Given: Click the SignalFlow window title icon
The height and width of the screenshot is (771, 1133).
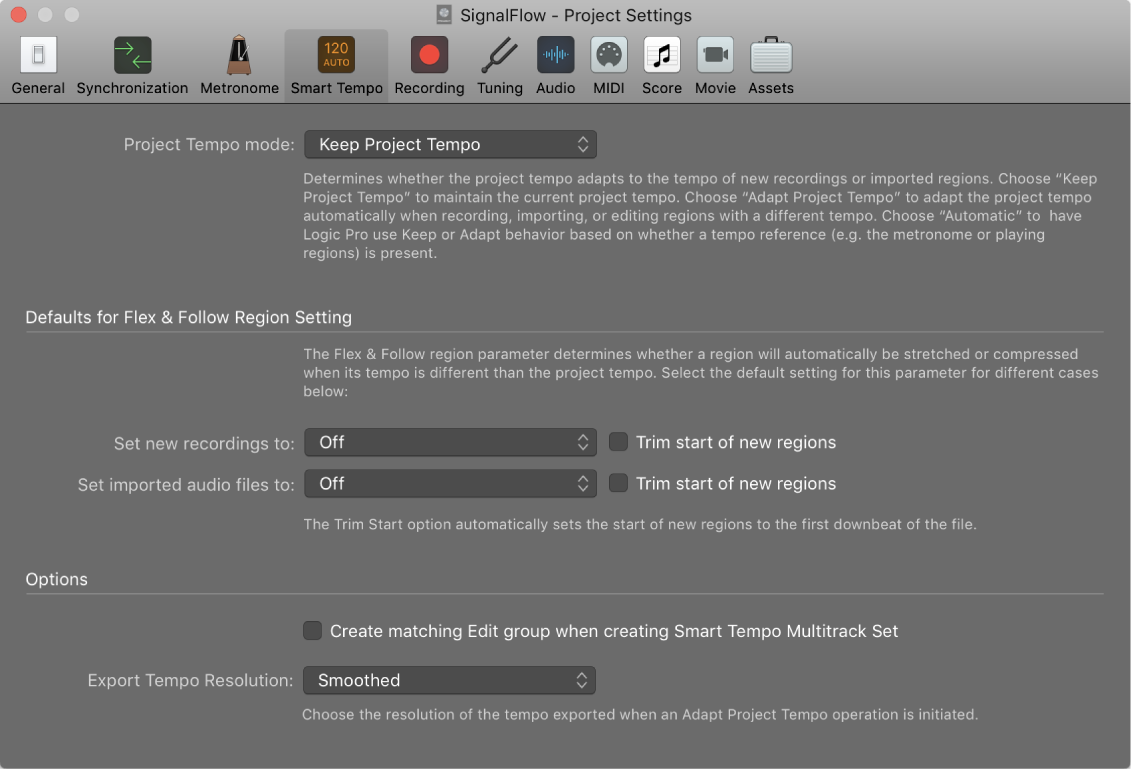Looking at the screenshot, I should point(442,15).
